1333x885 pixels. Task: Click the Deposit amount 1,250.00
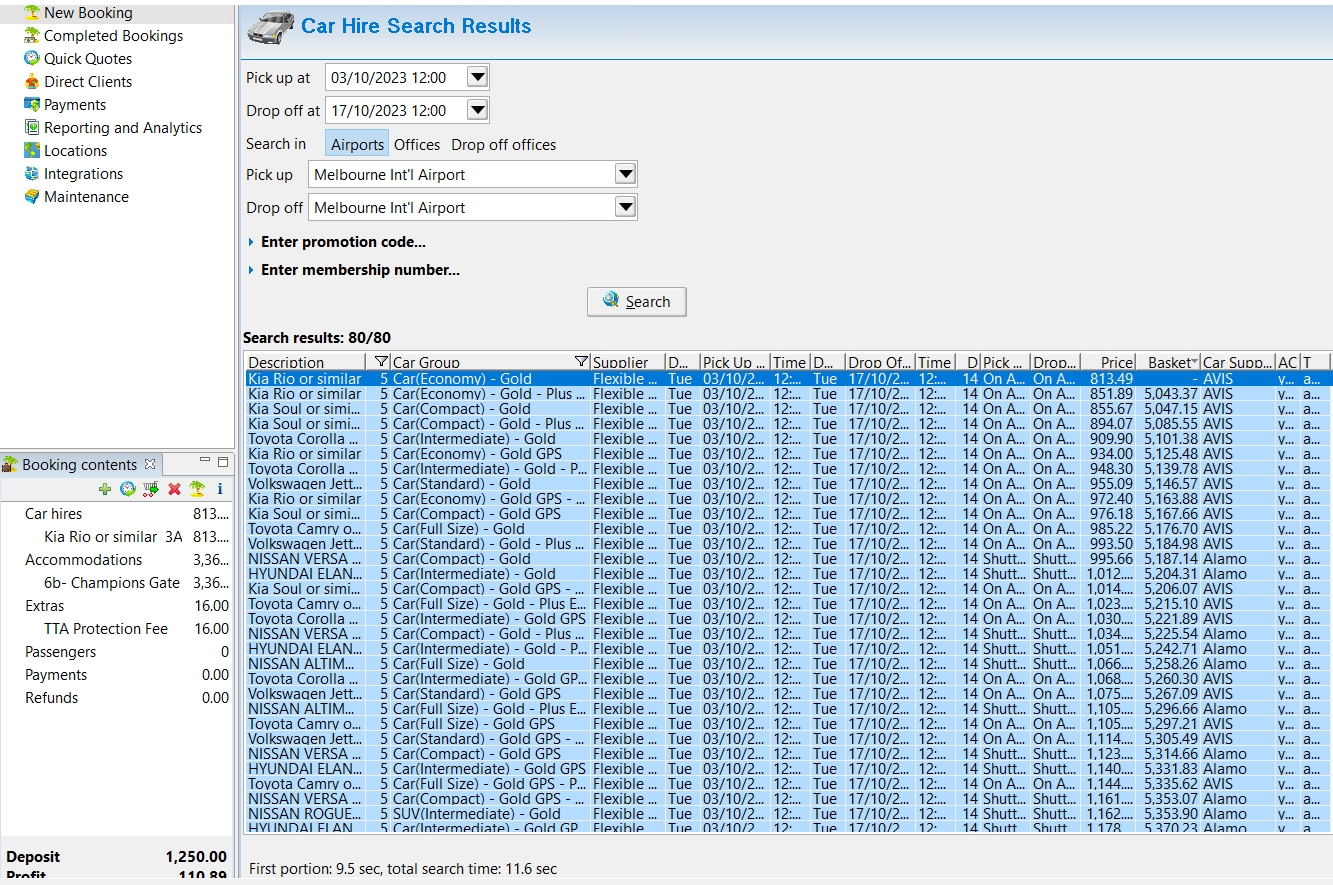(x=195, y=857)
